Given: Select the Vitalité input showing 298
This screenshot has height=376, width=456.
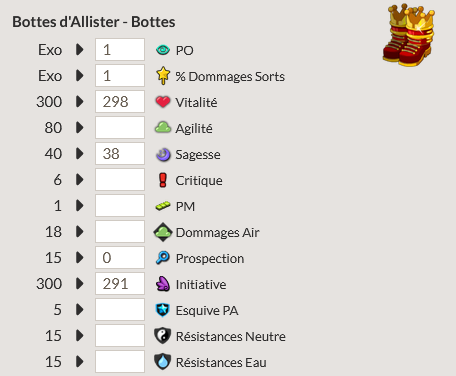Looking at the screenshot, I should (x=120, y=101).
